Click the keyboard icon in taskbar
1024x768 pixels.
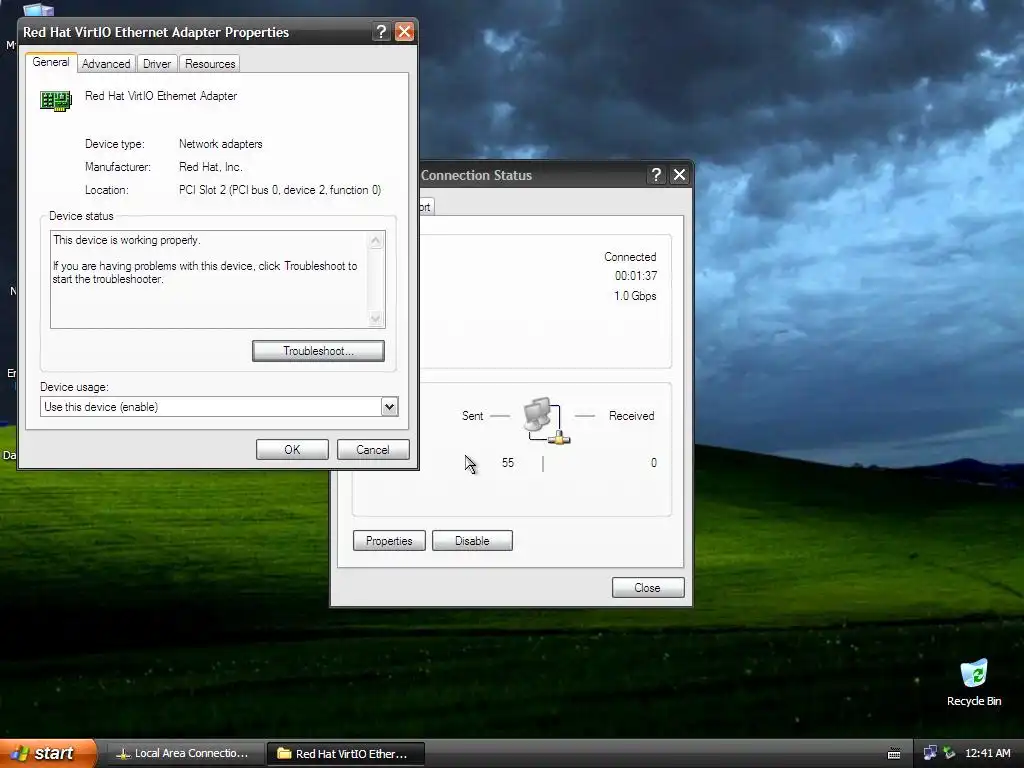tap(894, 754)
